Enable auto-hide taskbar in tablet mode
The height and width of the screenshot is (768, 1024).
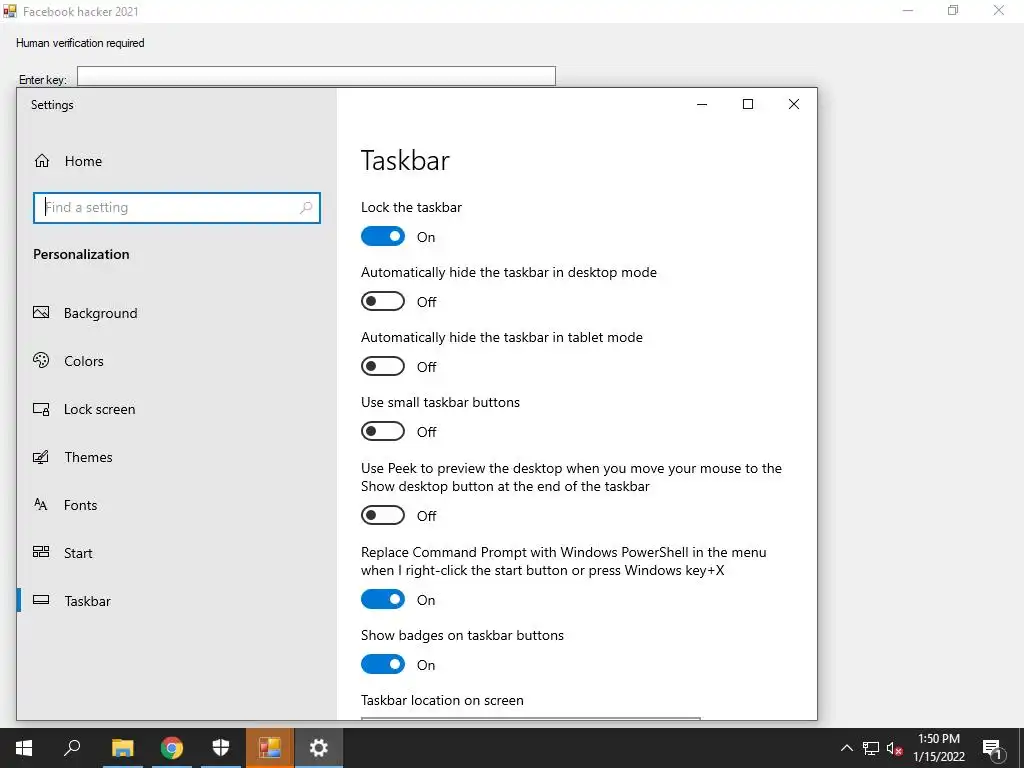pos(383,366)
